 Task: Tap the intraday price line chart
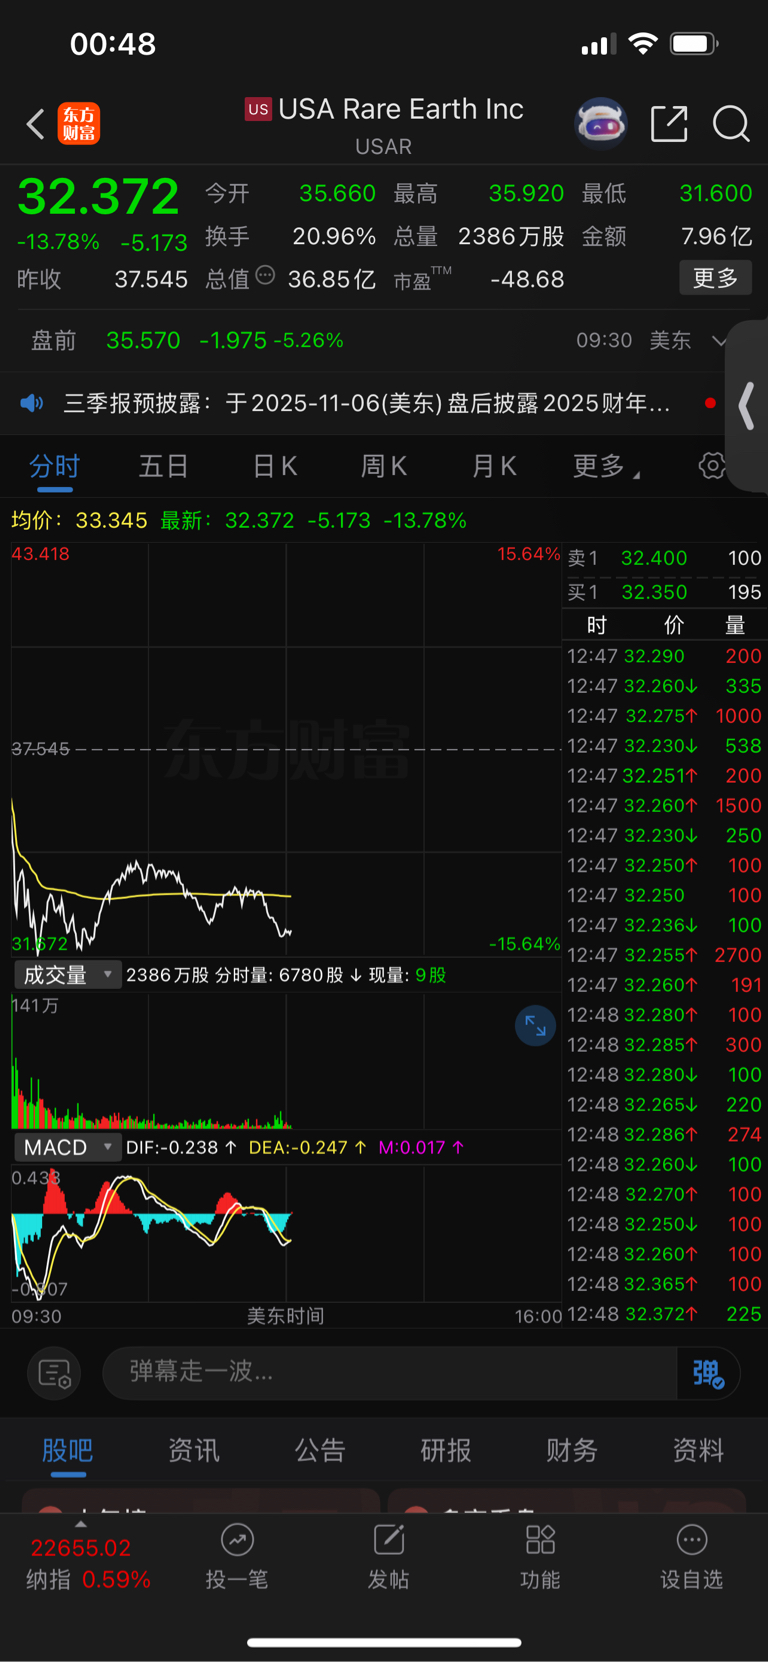pyautogui.click(x=286, y=750)
